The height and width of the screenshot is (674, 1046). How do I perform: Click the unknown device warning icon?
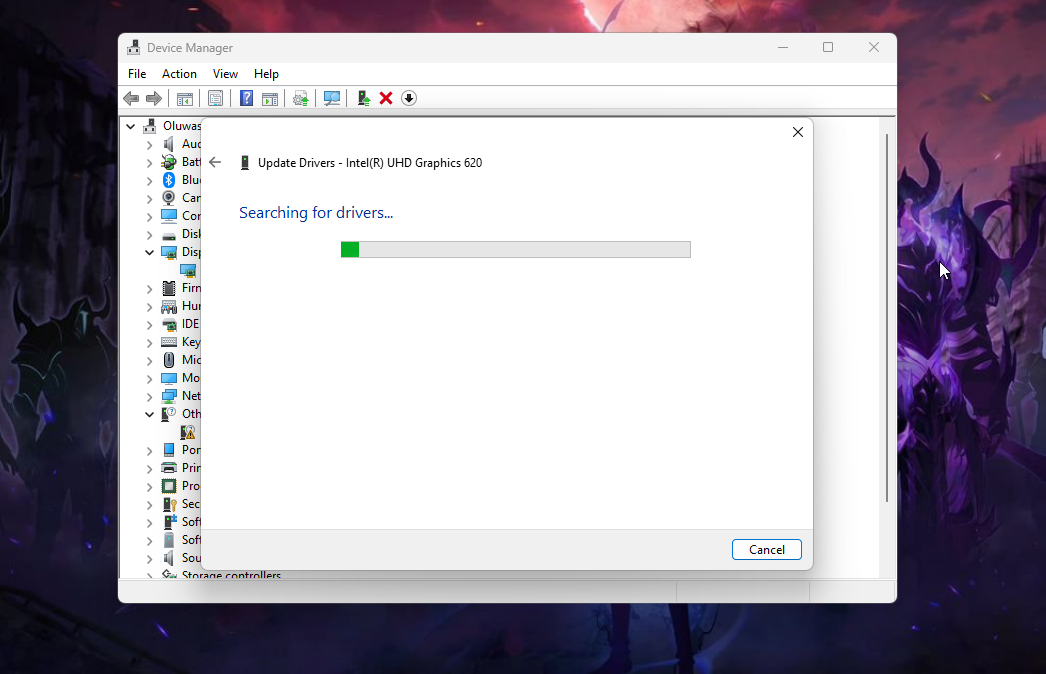(x=187, y=432)
